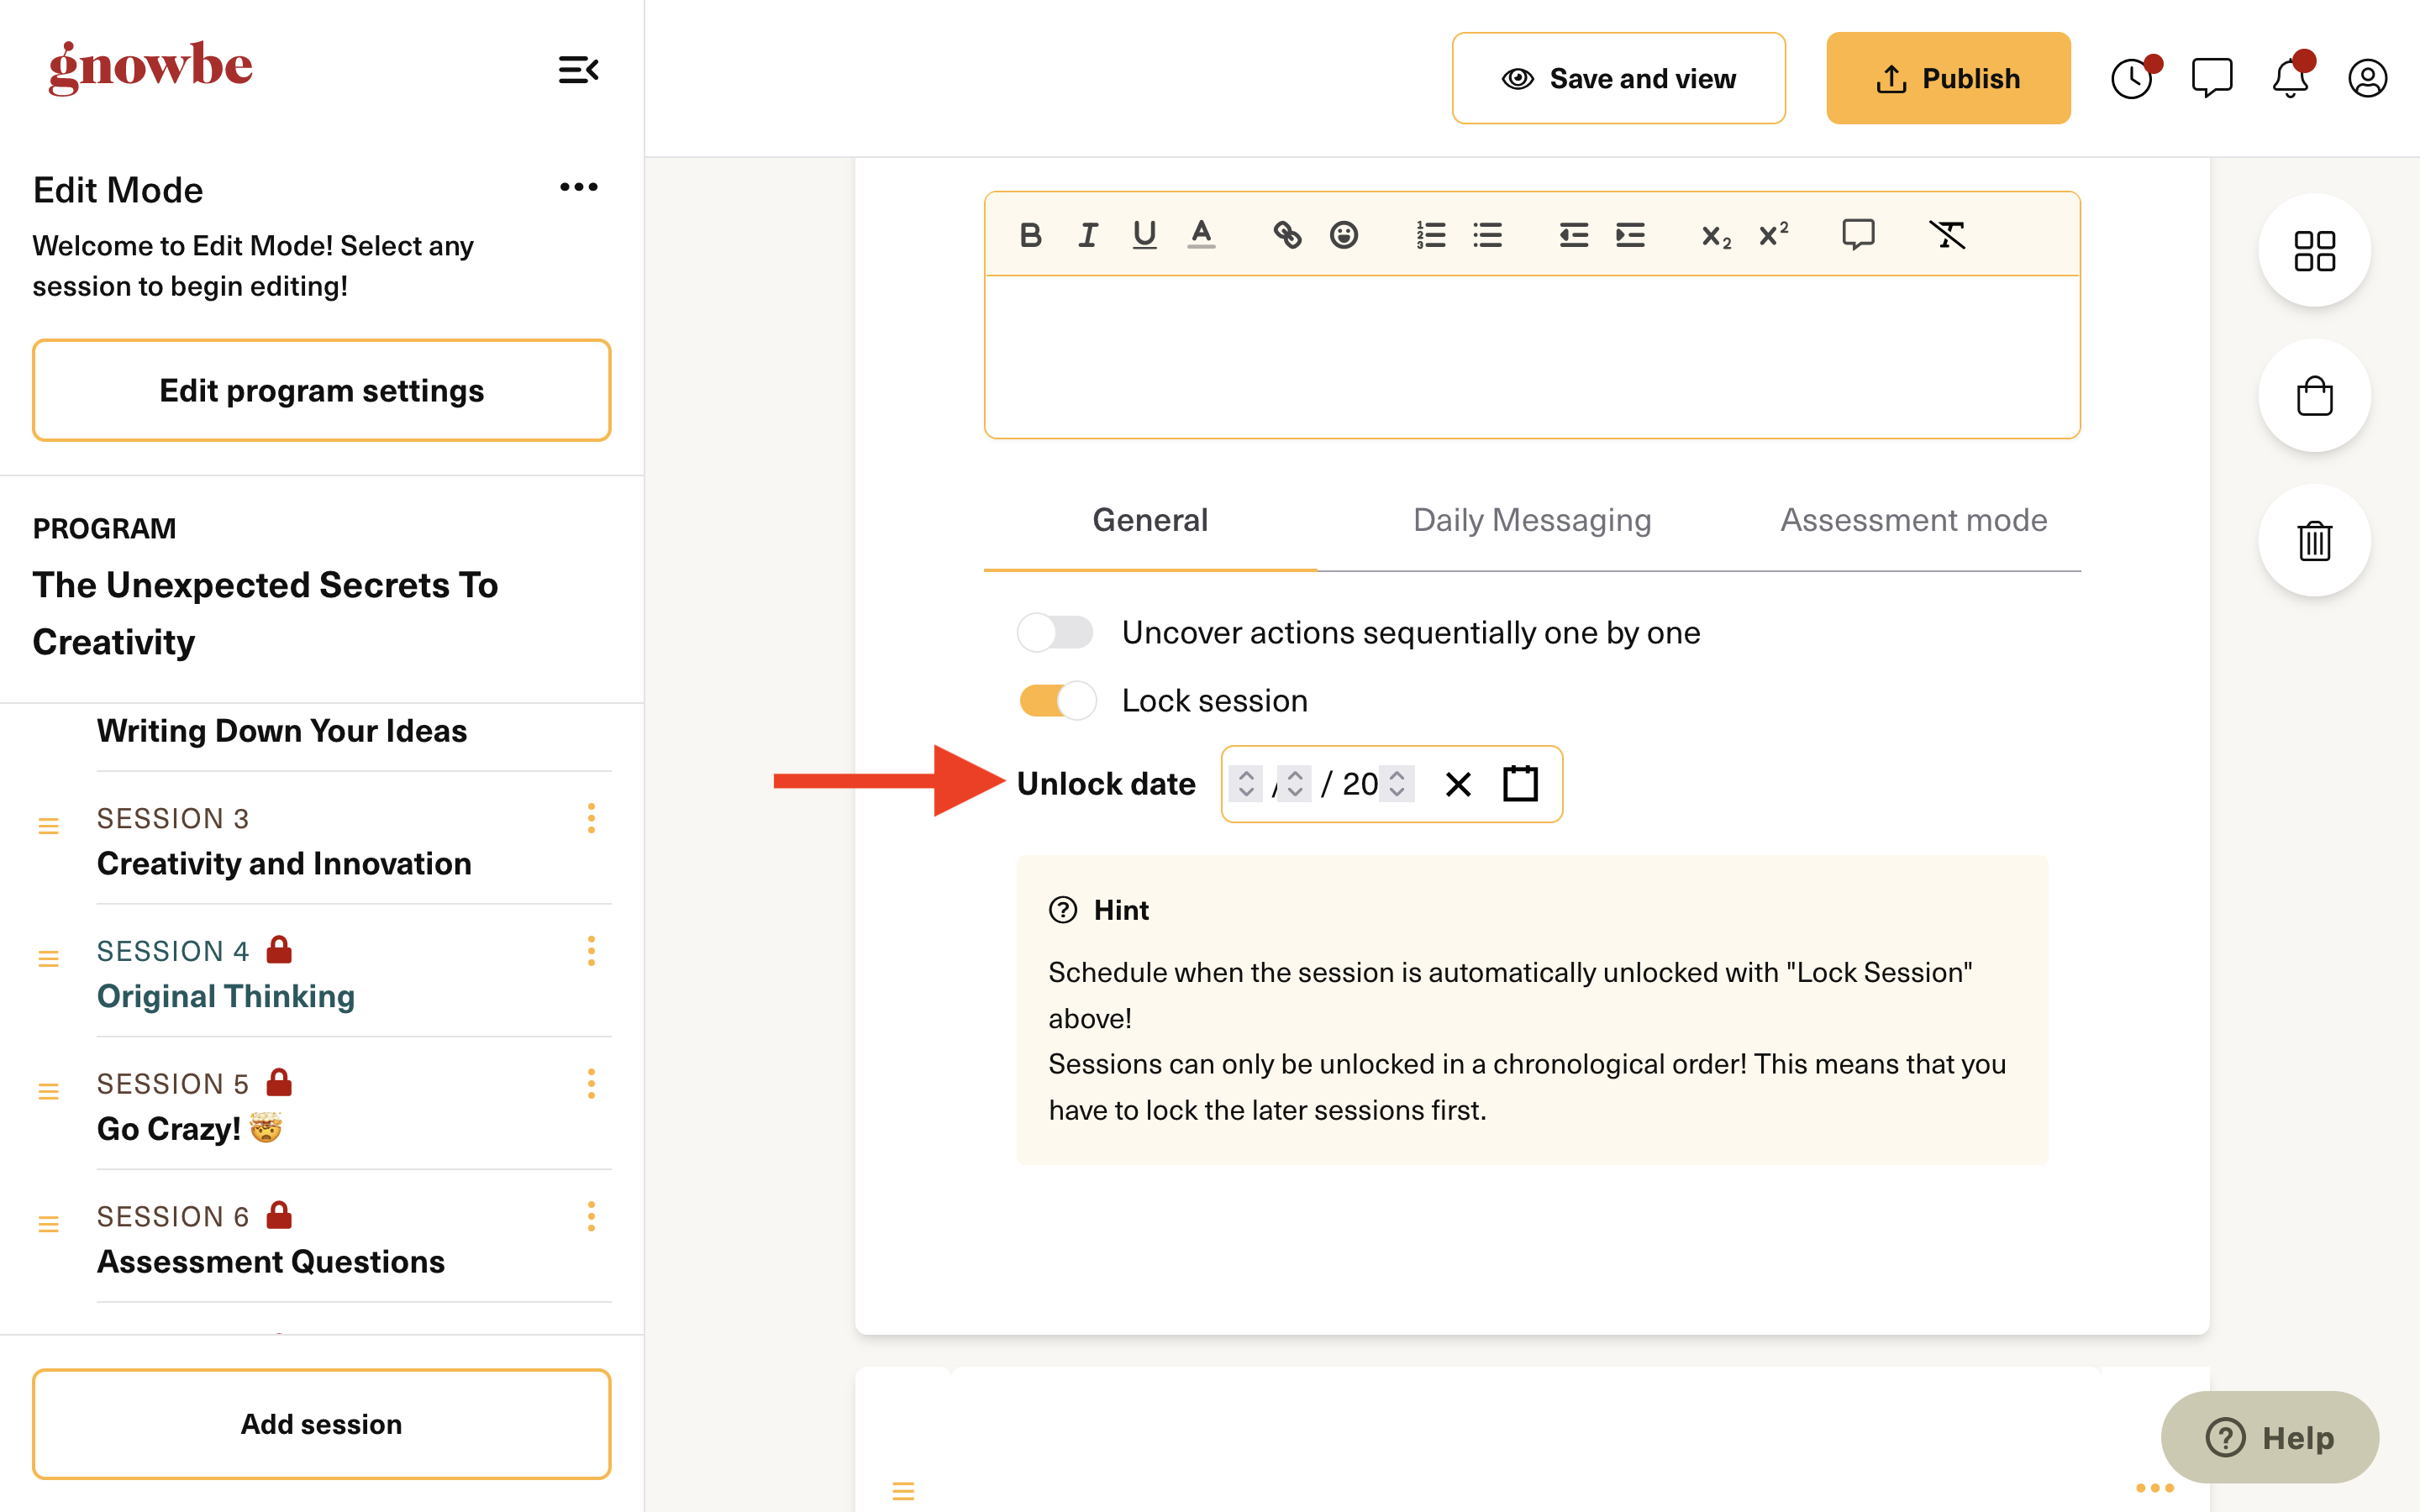Select Session 4 Original Thinking
2420x1512 pixels.
pos(226,996)
